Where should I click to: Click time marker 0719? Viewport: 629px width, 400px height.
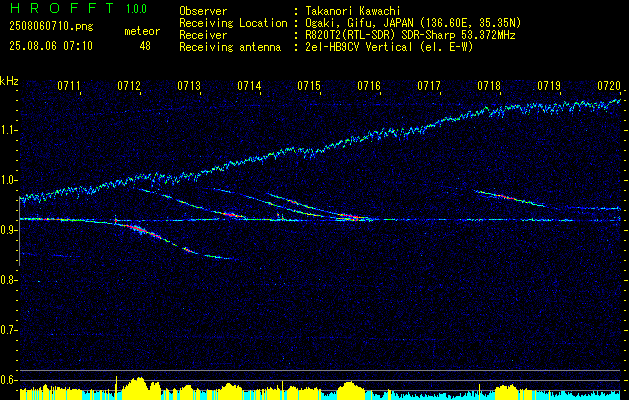(549, 85)
